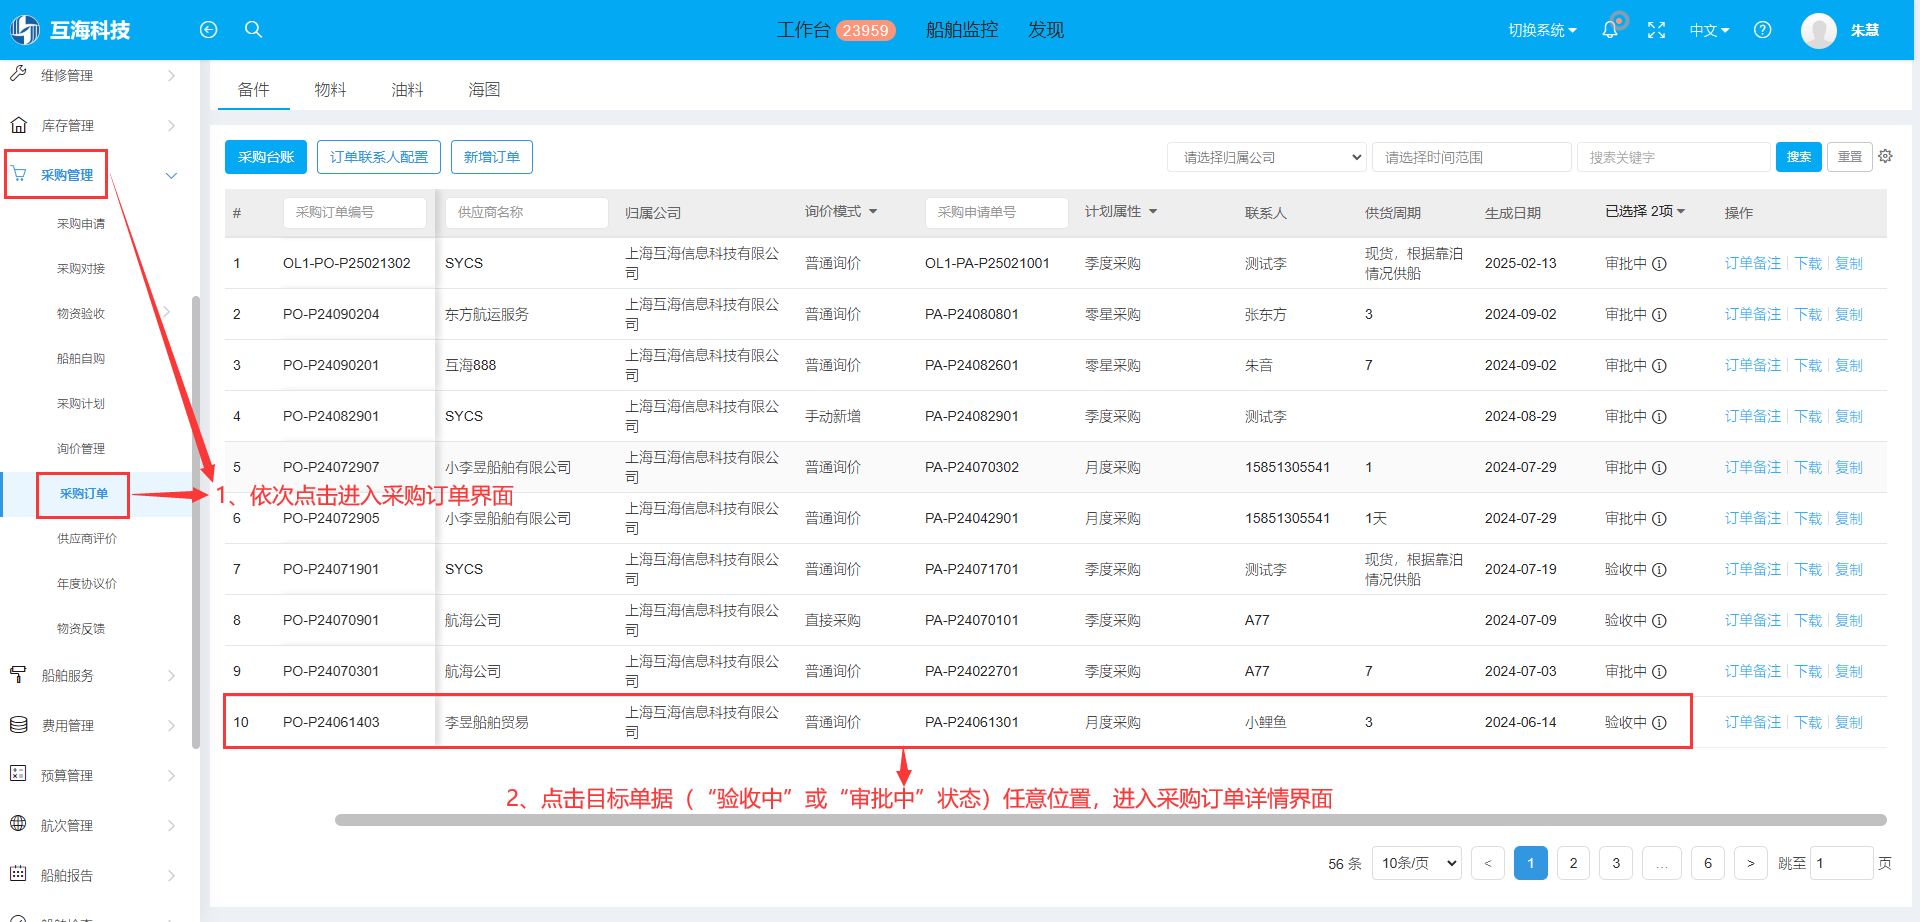Switch to the 物料 tab
Viewport: 1920px width, 922px height.
pyautogui.click(x=330, y=90)
